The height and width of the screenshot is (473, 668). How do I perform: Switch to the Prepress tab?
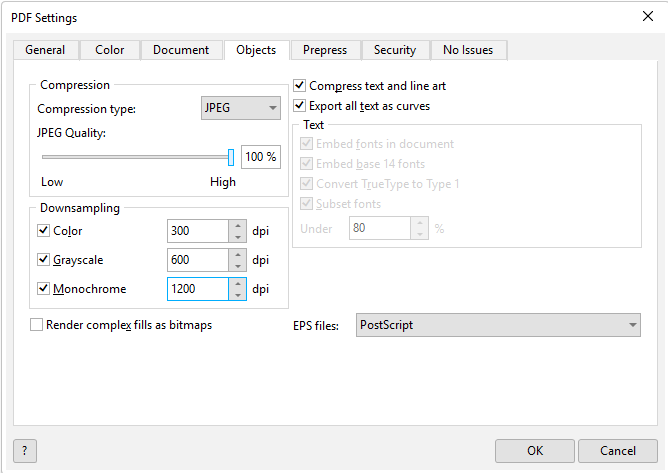(x=325, y=50)
